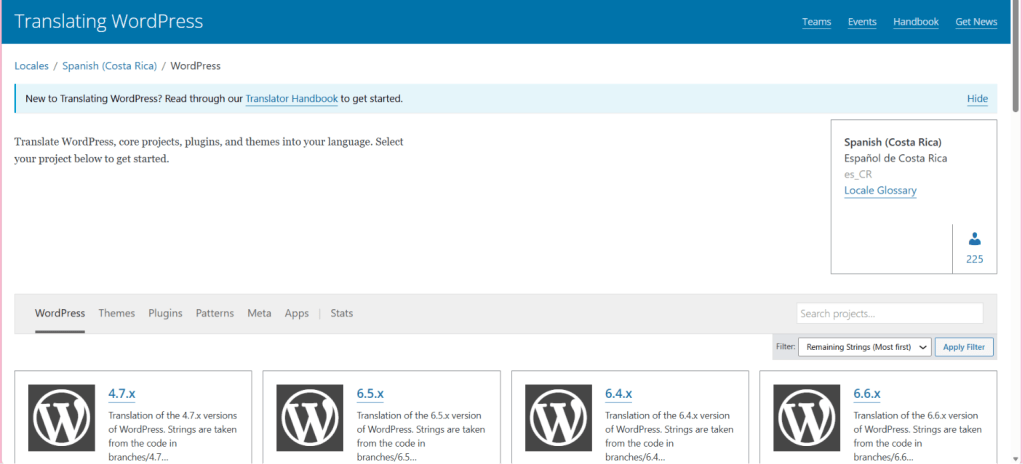
Task: Hide the getting started notice
Action: (977, 99)
